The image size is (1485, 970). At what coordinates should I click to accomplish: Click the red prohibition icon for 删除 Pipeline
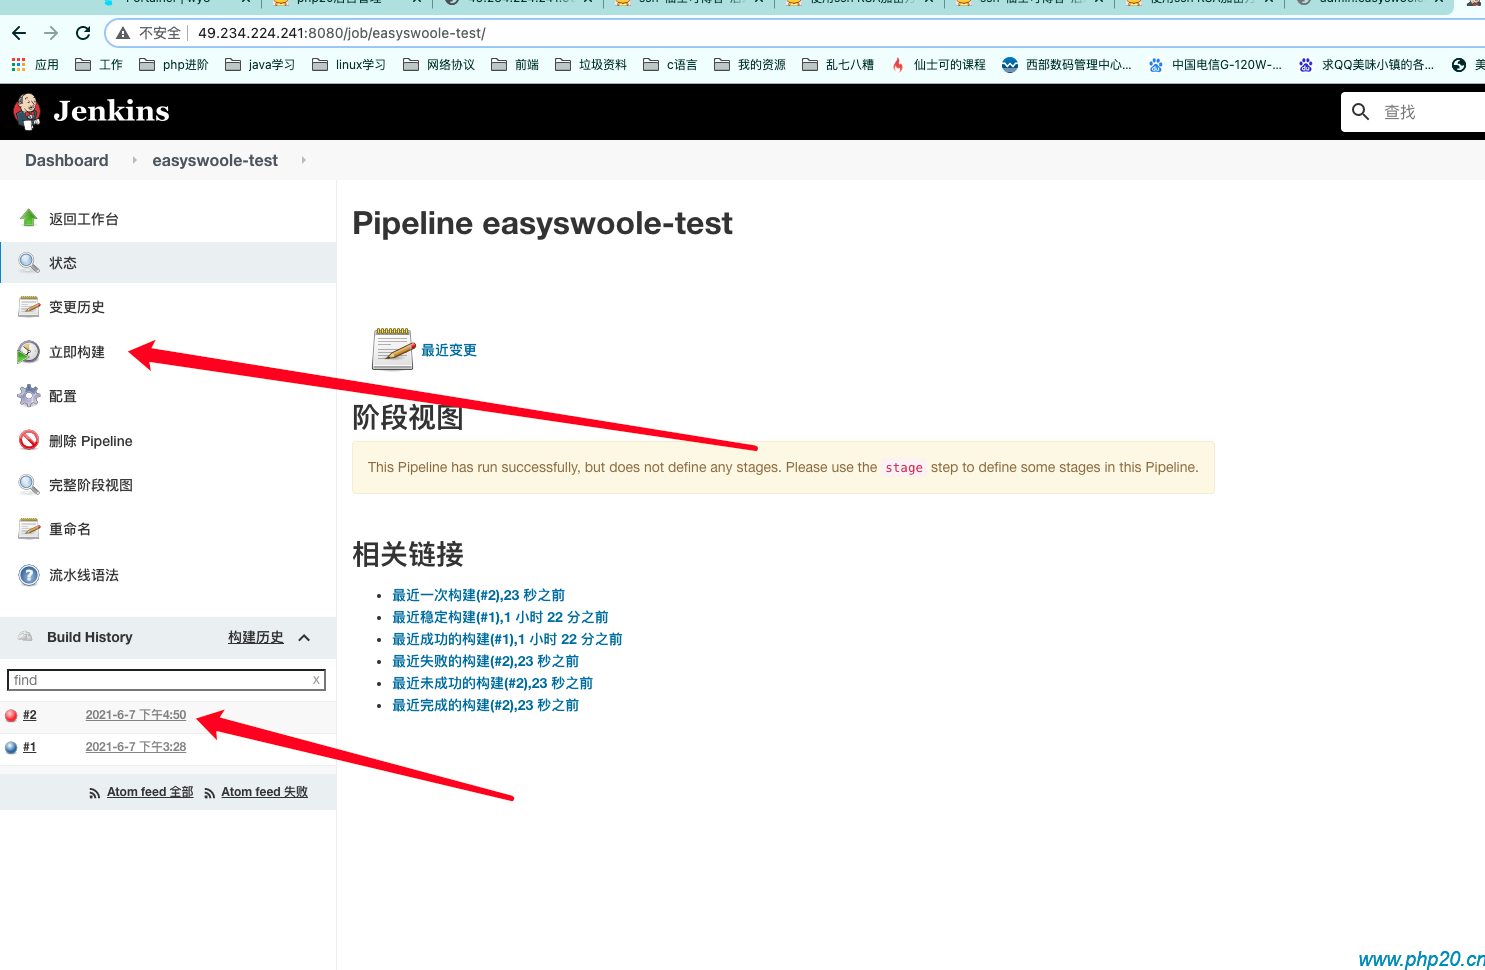(29, 440)
